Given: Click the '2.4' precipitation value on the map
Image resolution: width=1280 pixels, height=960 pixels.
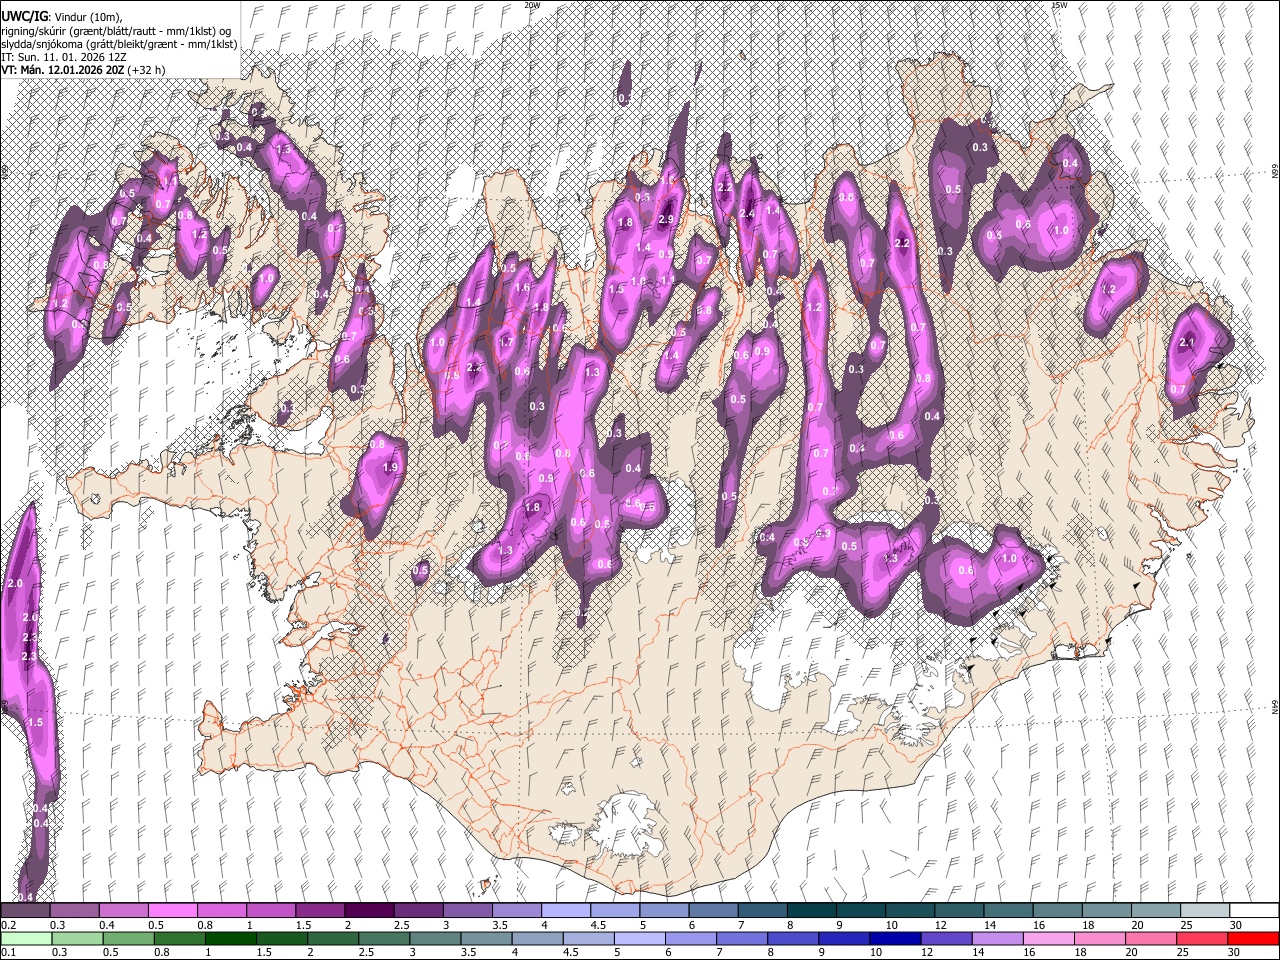Looking at the screenshot, I should (748, 213).
